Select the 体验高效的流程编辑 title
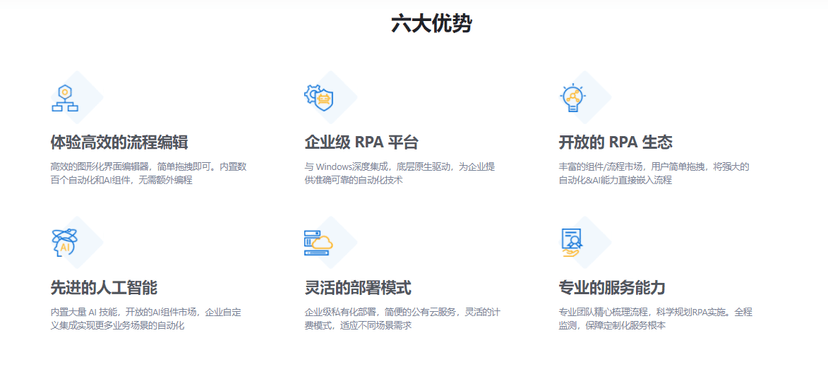 pos(119,142)
